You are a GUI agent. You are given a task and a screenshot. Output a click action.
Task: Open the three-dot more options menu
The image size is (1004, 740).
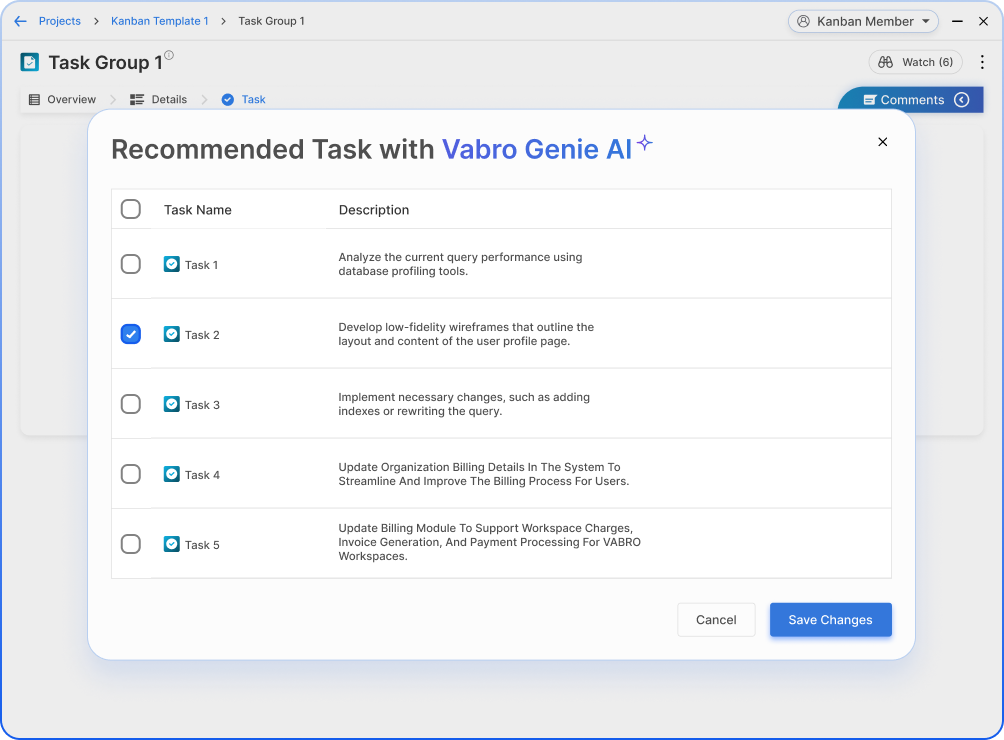coord(982,62)
